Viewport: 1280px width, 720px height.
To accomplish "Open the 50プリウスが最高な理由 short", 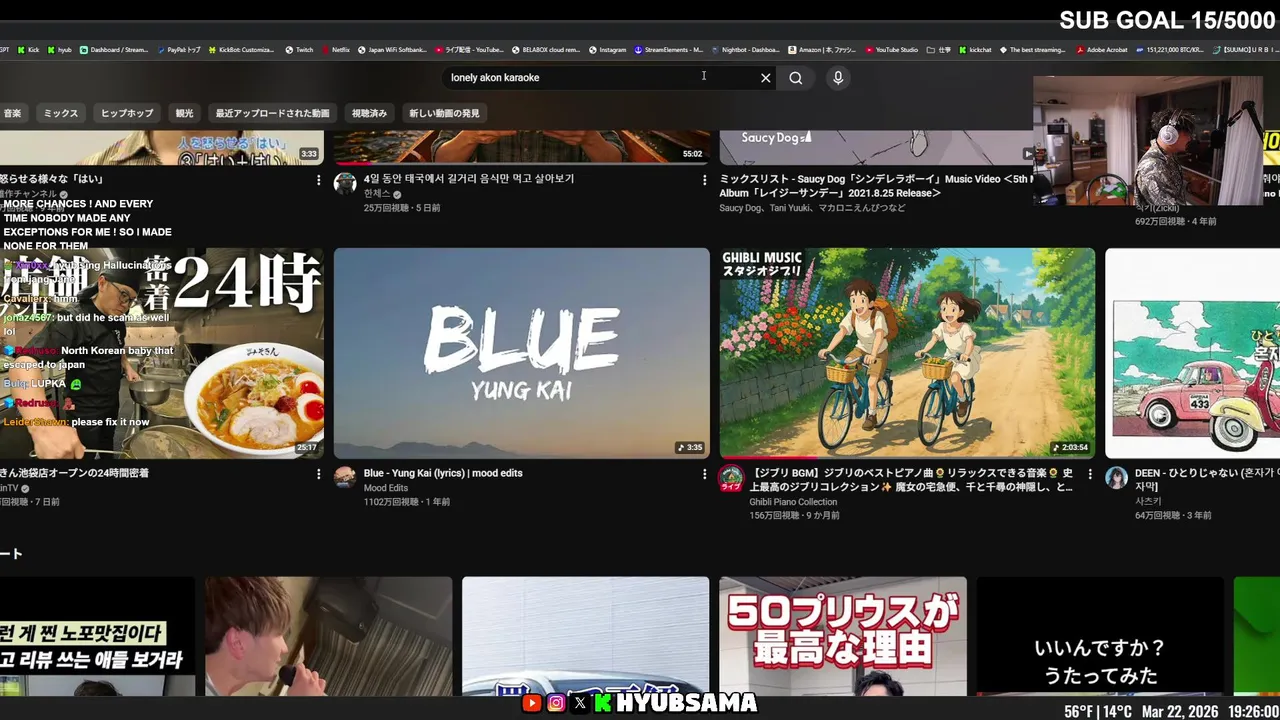I will 843,636.
